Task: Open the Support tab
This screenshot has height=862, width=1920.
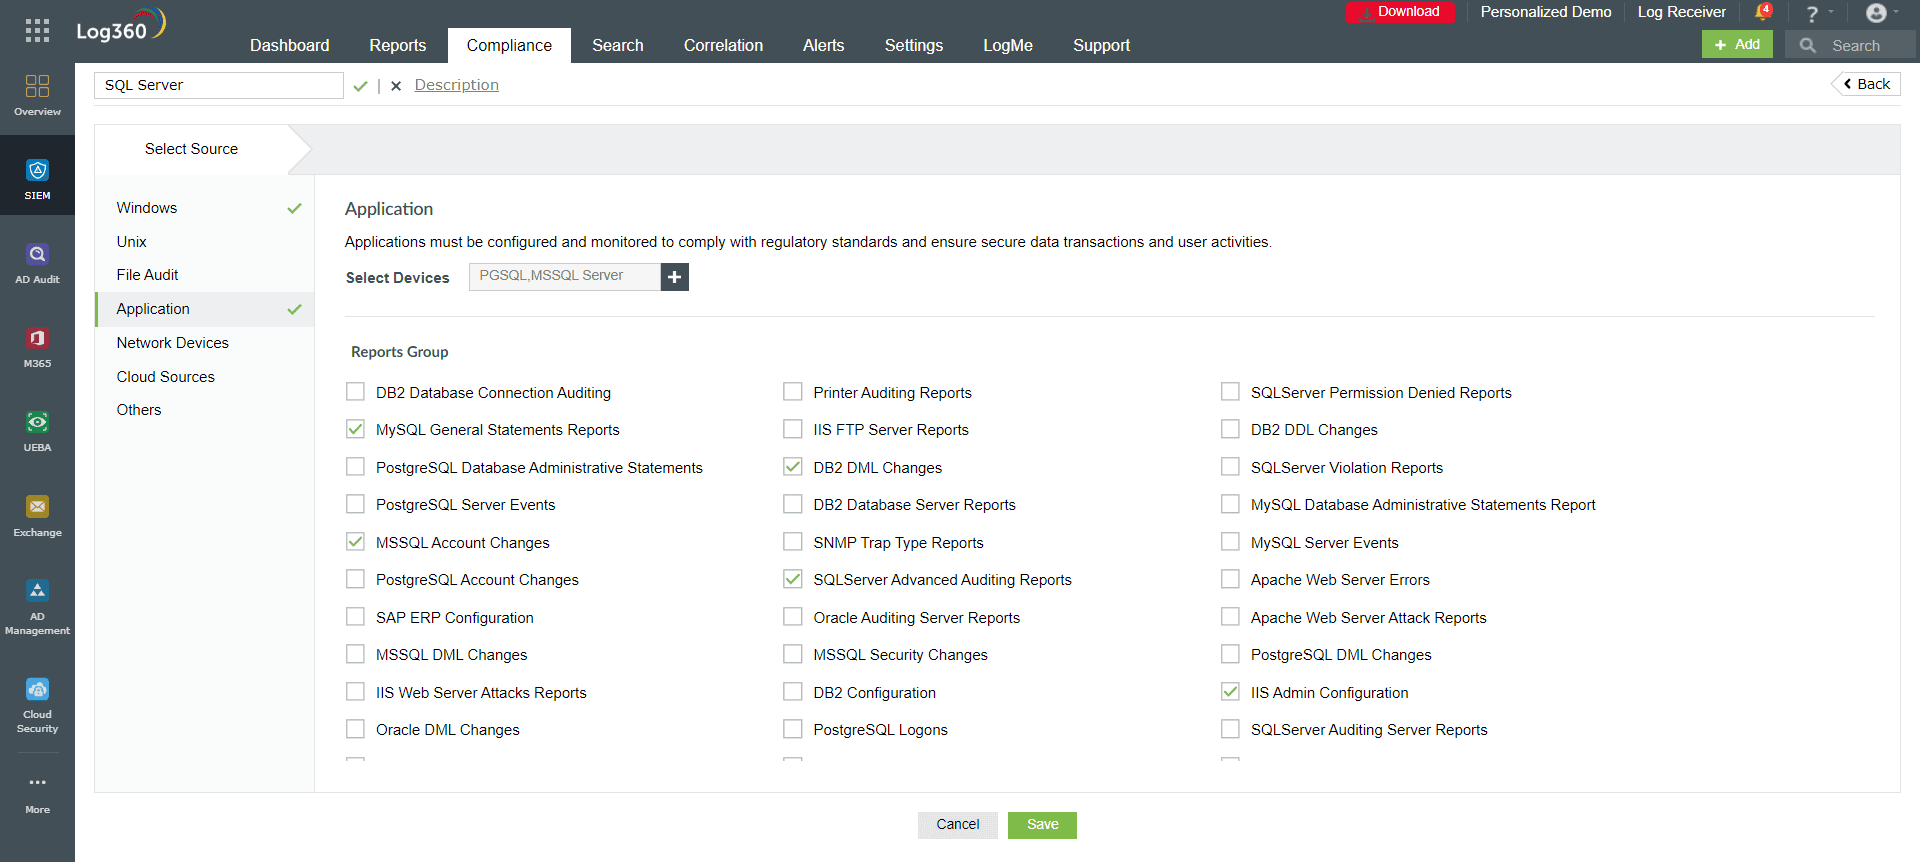Action: [1101, 45]
